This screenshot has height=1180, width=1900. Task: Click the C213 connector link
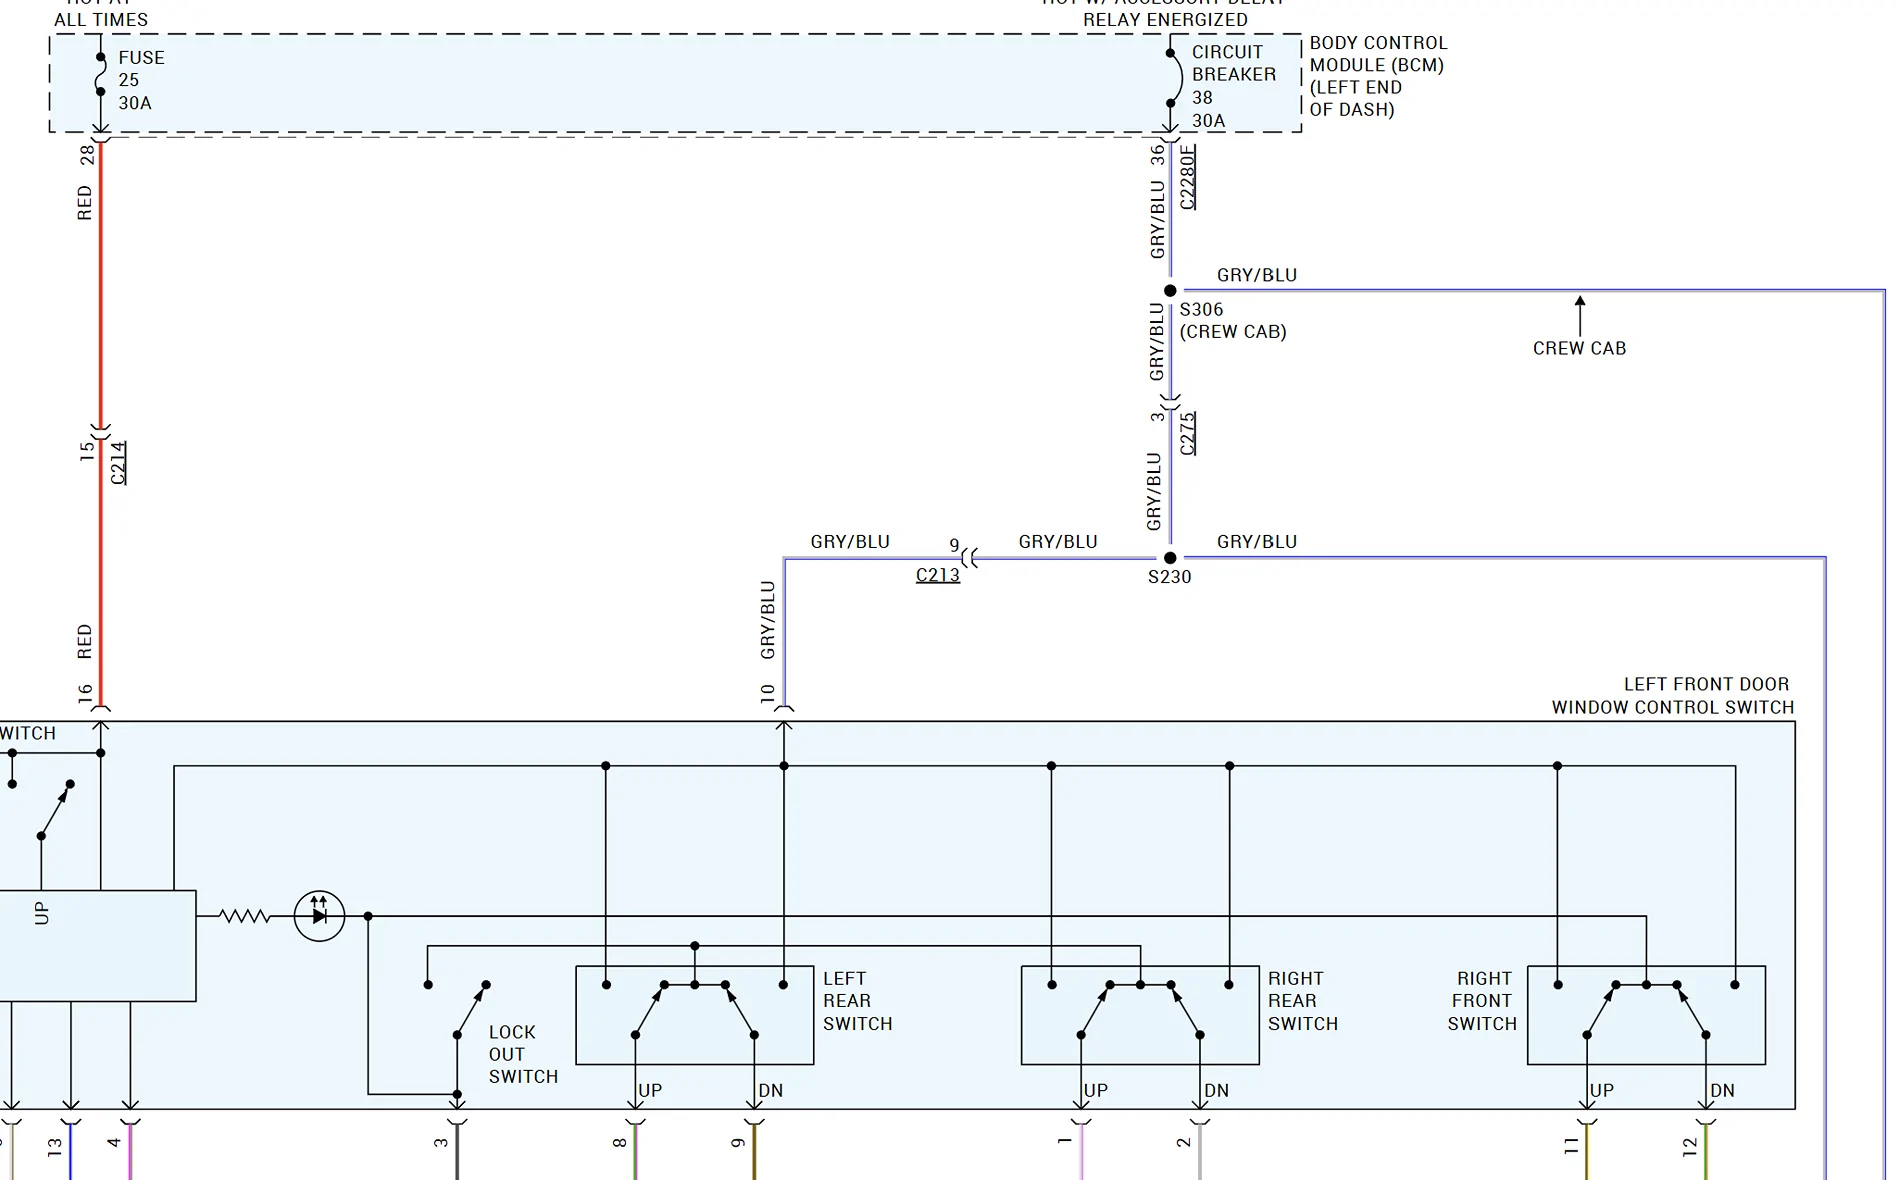coord(938,575)
